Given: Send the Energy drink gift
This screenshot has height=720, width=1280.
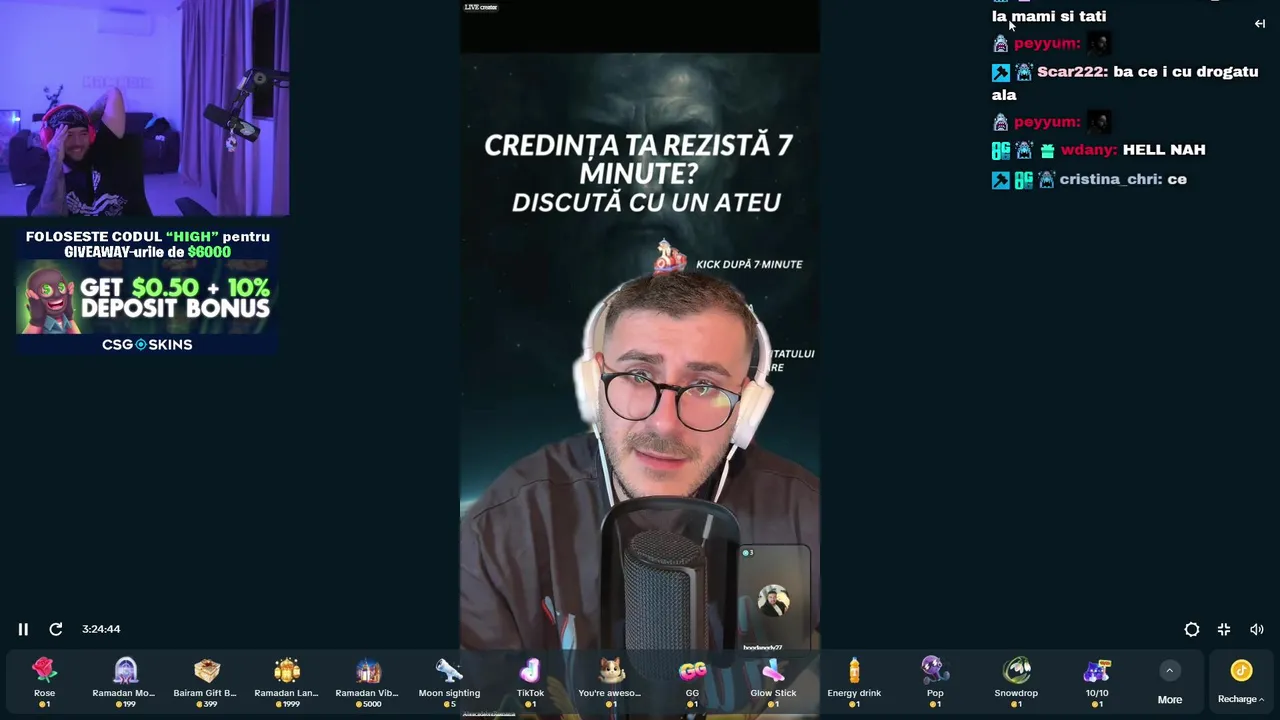Looking at the screenshot, I should (x=854, y=682).
